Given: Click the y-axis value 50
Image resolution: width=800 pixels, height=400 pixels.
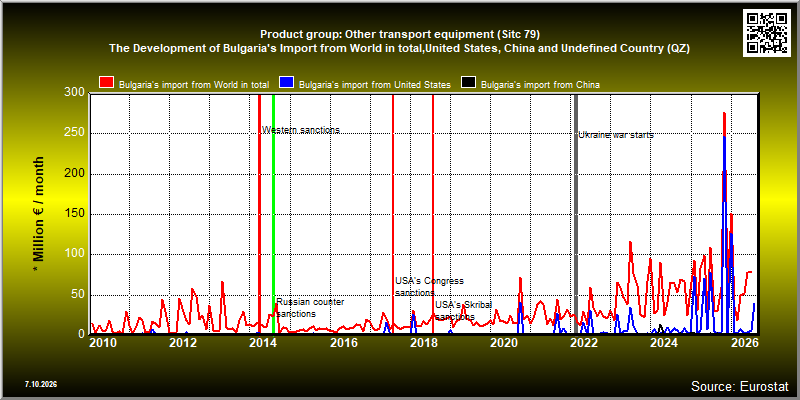Looking at the screenshot, I should coord(79,294).
